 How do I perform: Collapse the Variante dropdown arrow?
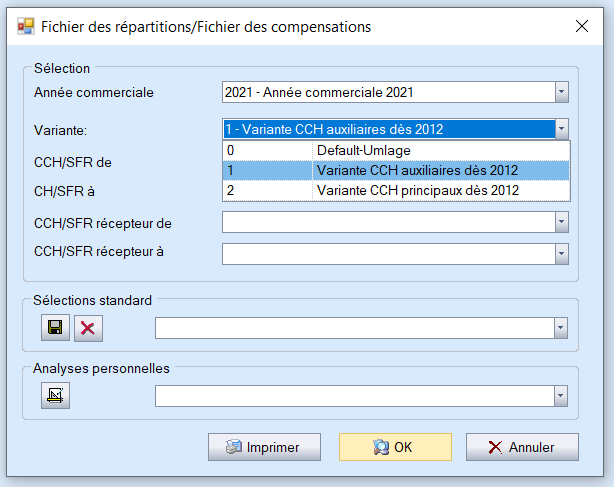(561, 129)
